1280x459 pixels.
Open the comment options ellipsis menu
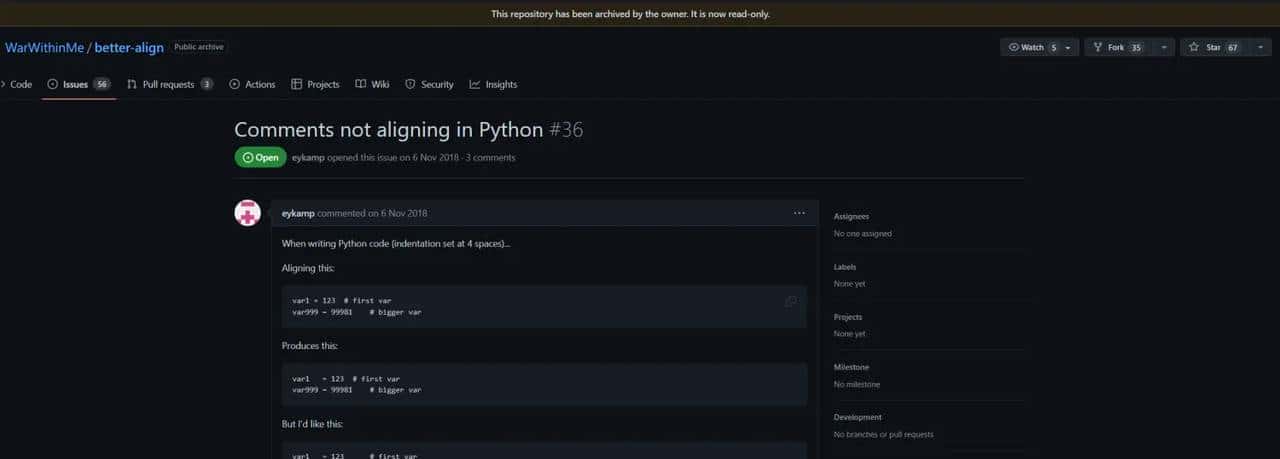pyautogui.click(x=799, y=213)
